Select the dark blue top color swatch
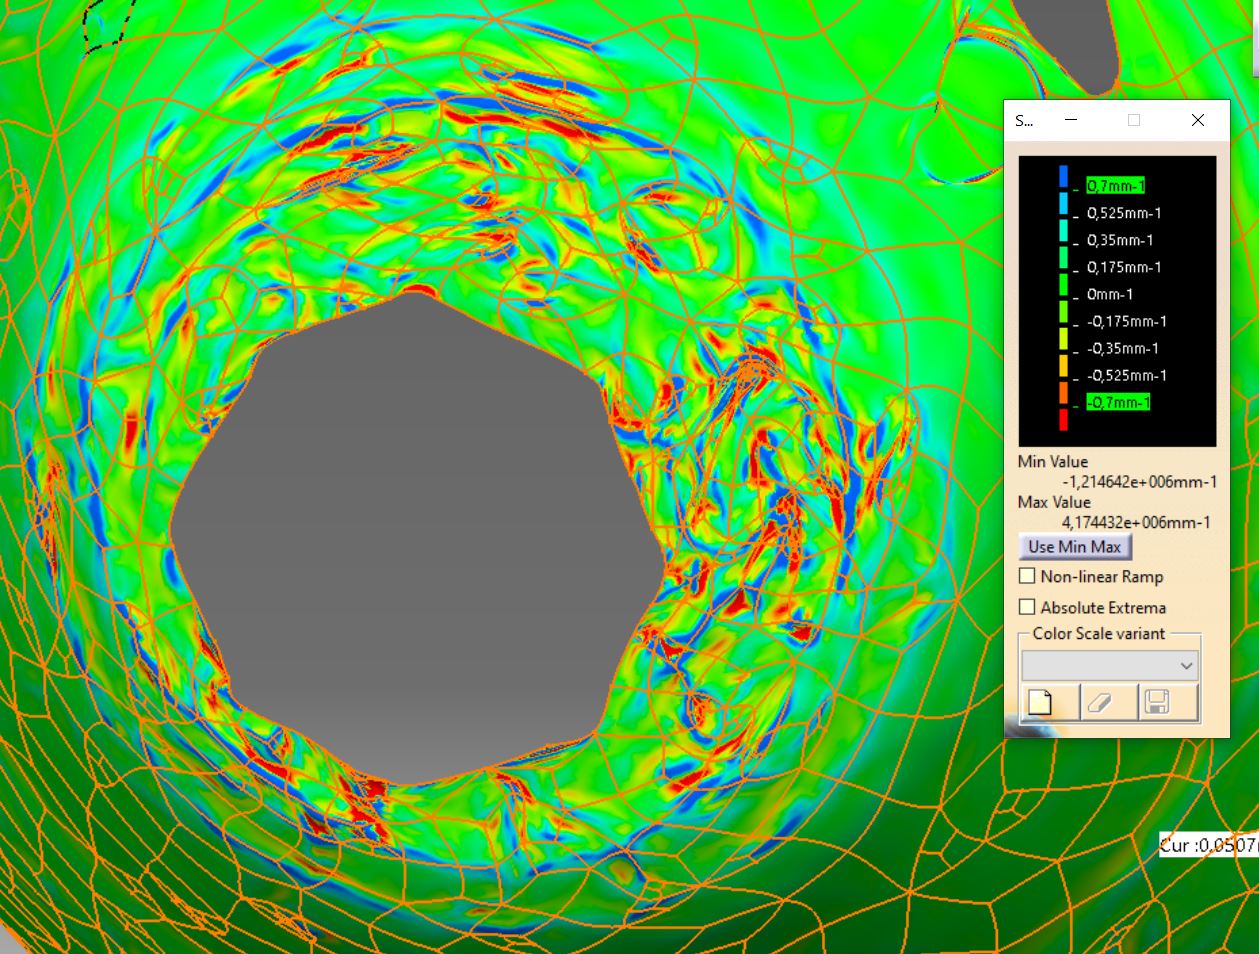Screen dimensions: 1259x954 1063,176
